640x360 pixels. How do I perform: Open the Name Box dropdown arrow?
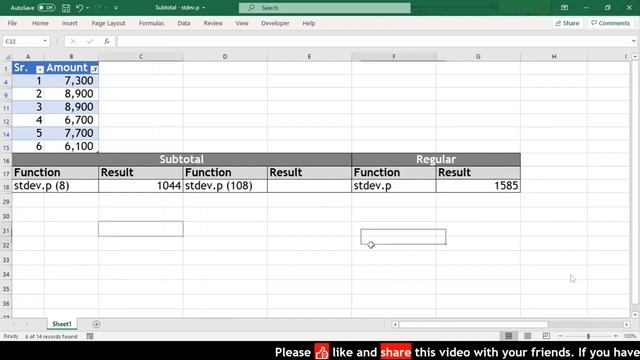click(45, 41)
